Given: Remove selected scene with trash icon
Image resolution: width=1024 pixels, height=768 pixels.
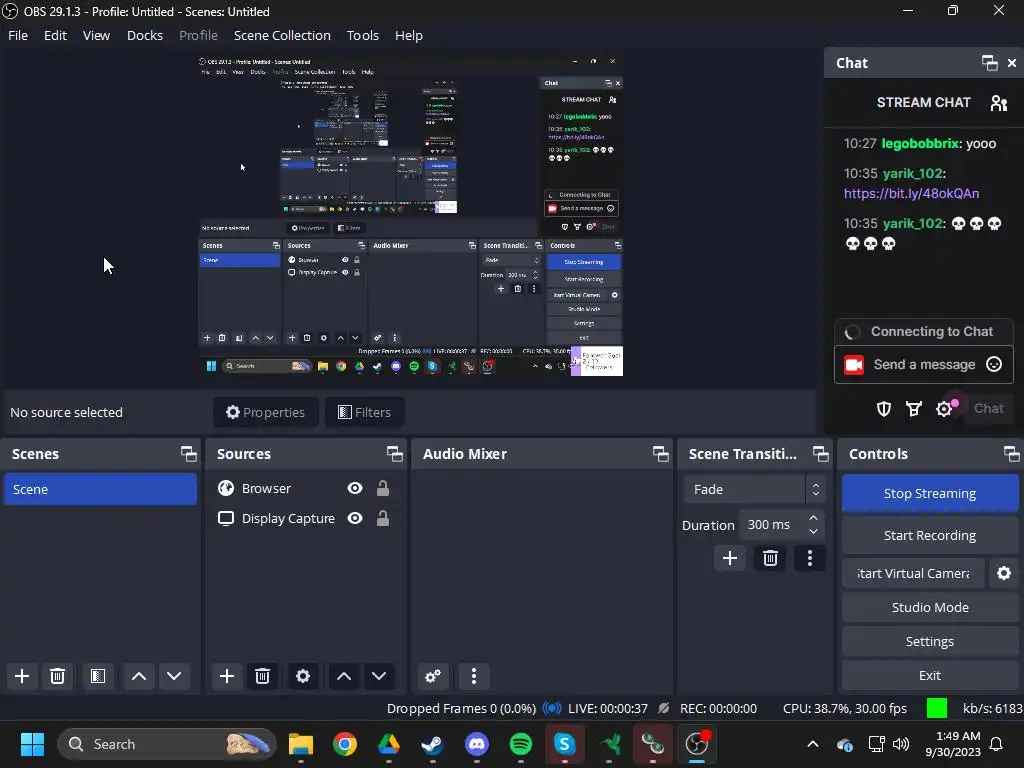Looking at the screenshot, I should [57, 676].
